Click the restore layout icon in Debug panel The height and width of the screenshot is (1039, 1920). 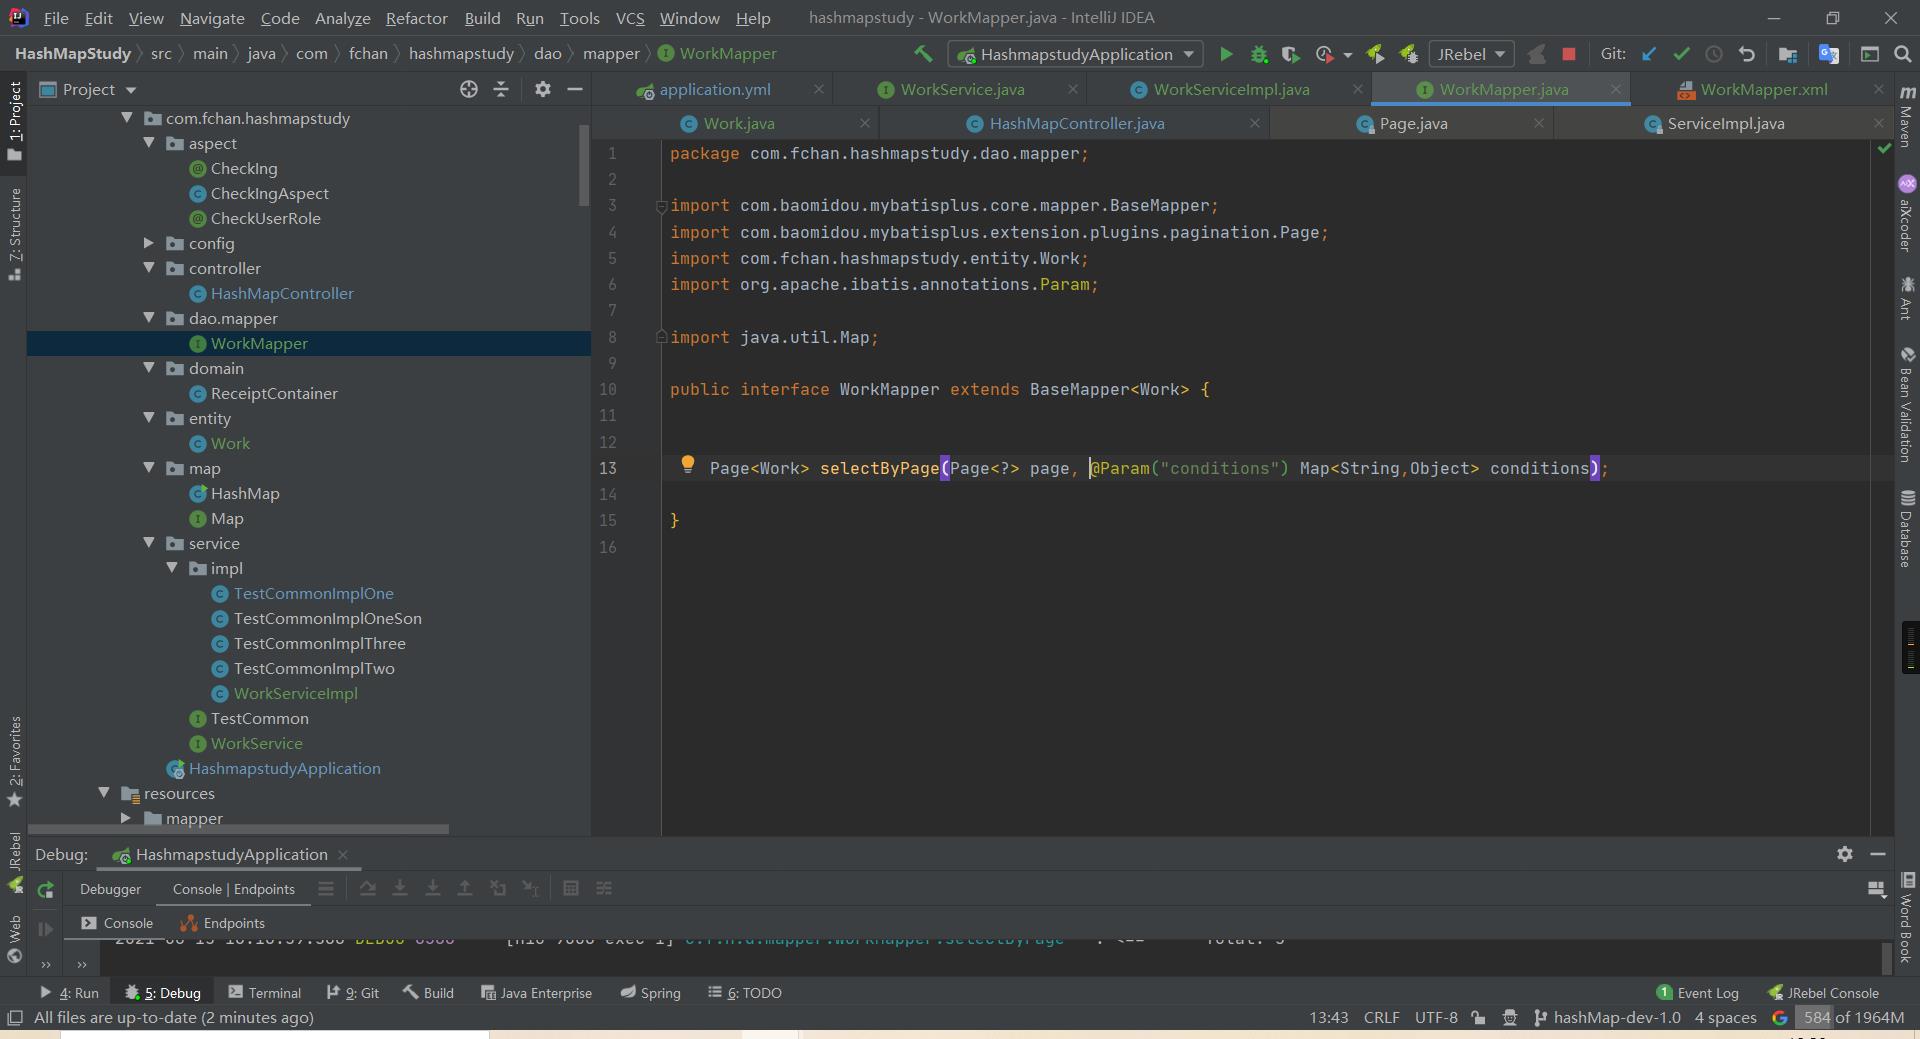click(x=1876, y=889)
